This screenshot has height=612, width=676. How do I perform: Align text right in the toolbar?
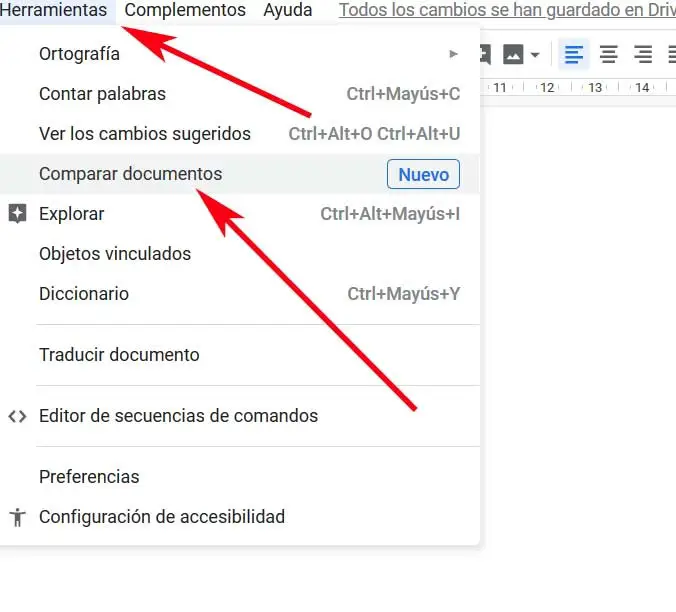pos(643,54)
